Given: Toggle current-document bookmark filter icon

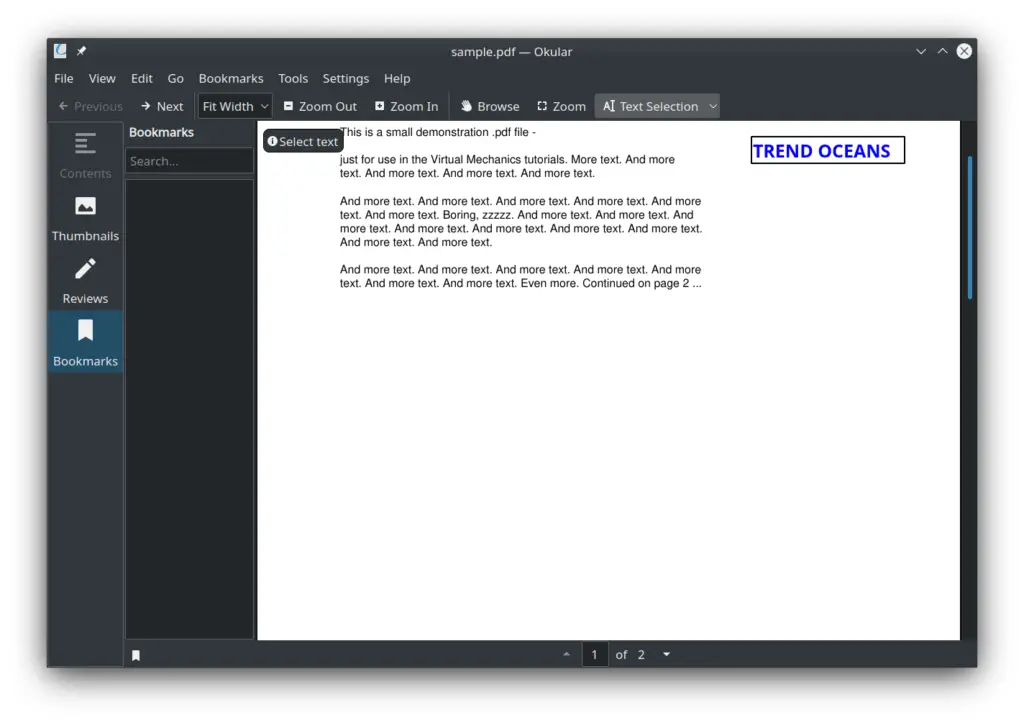Looking at the screenshot, I should click(136, 655).
